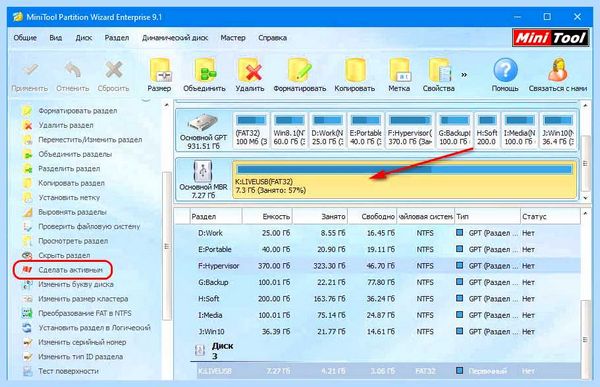The height and width of the screenshot is (387, 600).
Task: Select the D:Work row in partition table
Action: pyautogui.click(x=377, y=233)
